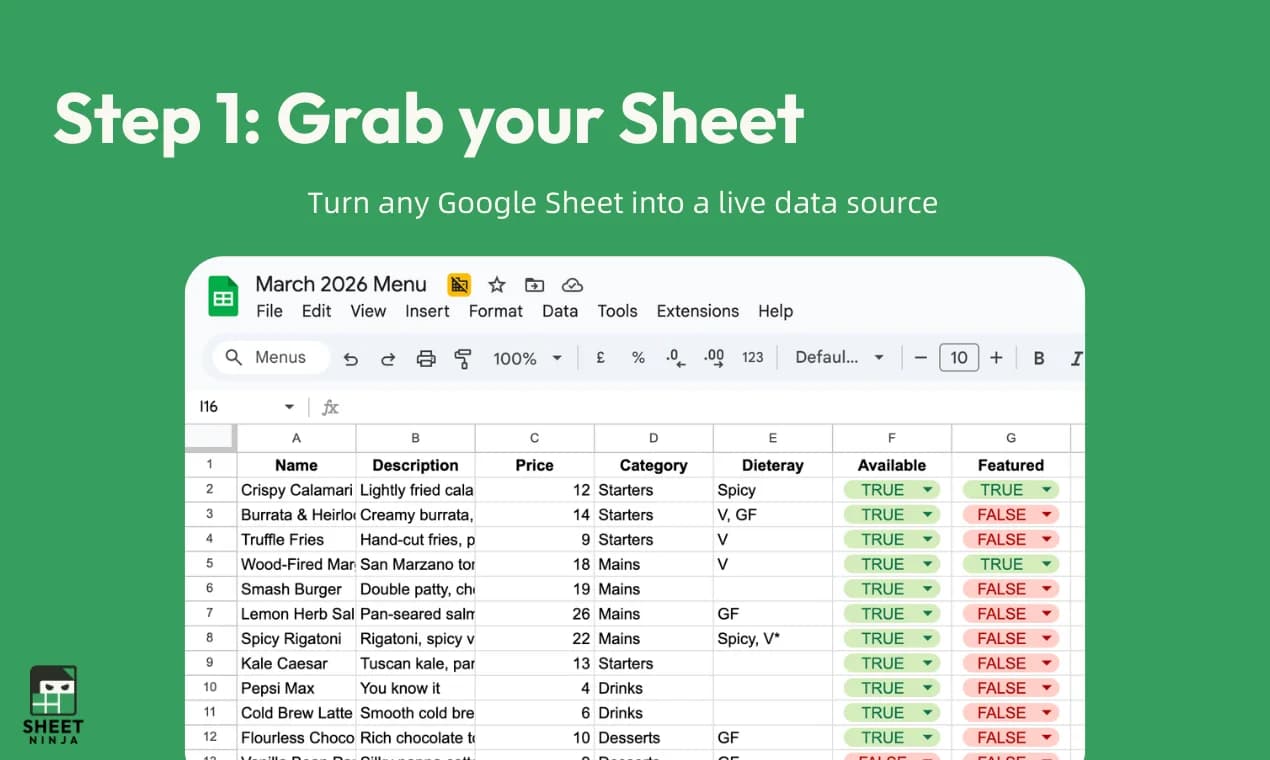
Task: Check cloud document save status
Action: pos(572,285)
